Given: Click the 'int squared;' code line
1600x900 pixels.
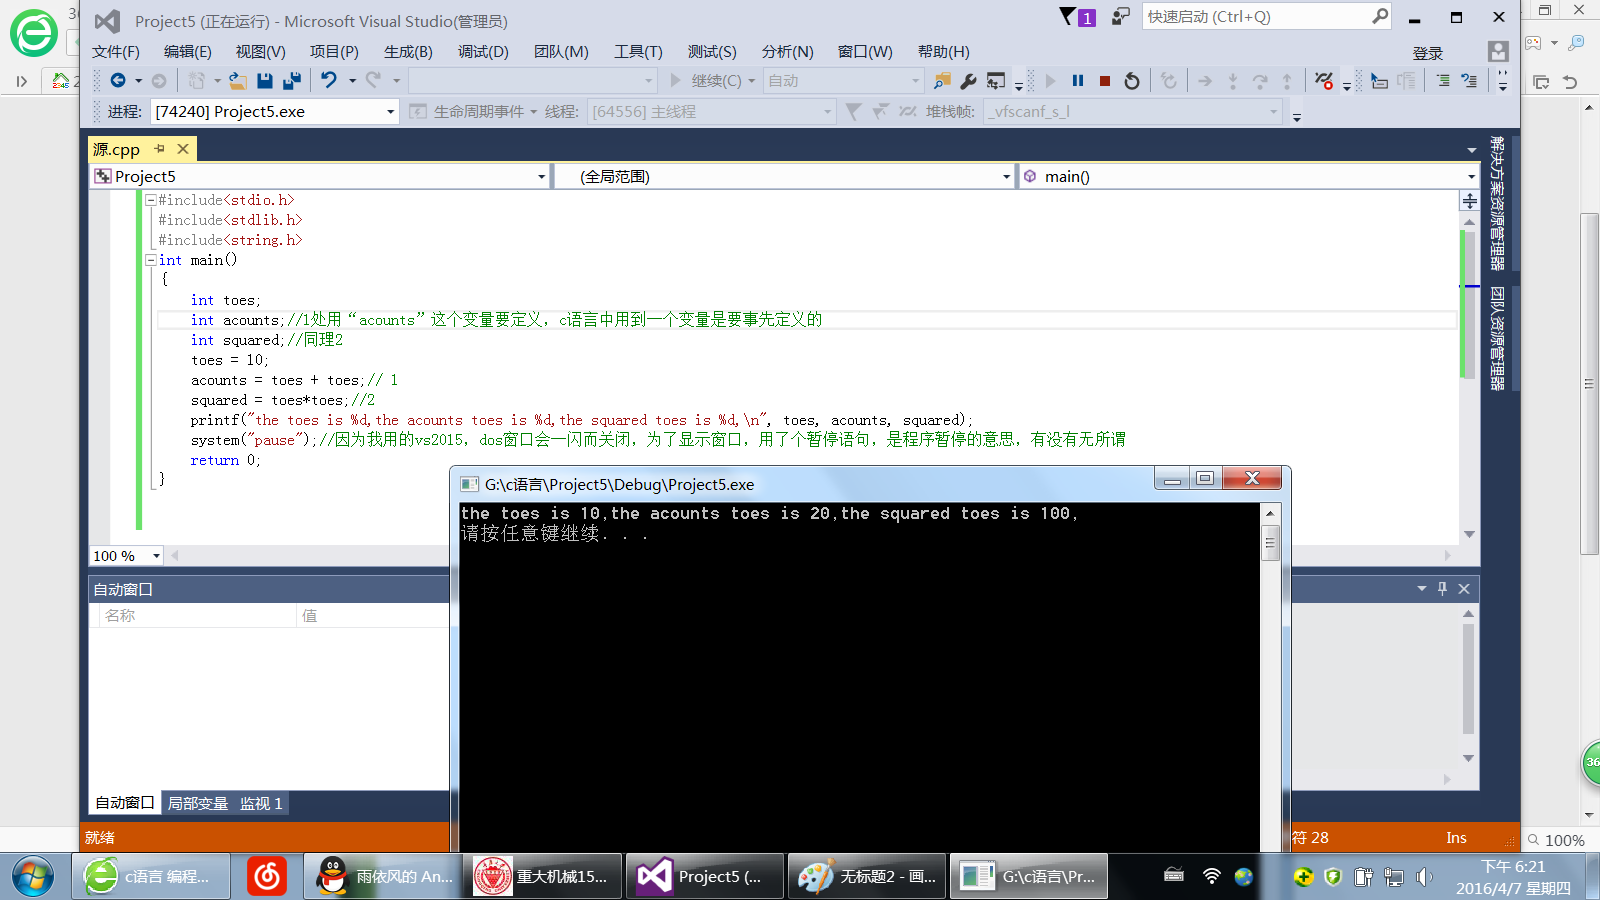Looking at the screenshot, I should point(267,340).
